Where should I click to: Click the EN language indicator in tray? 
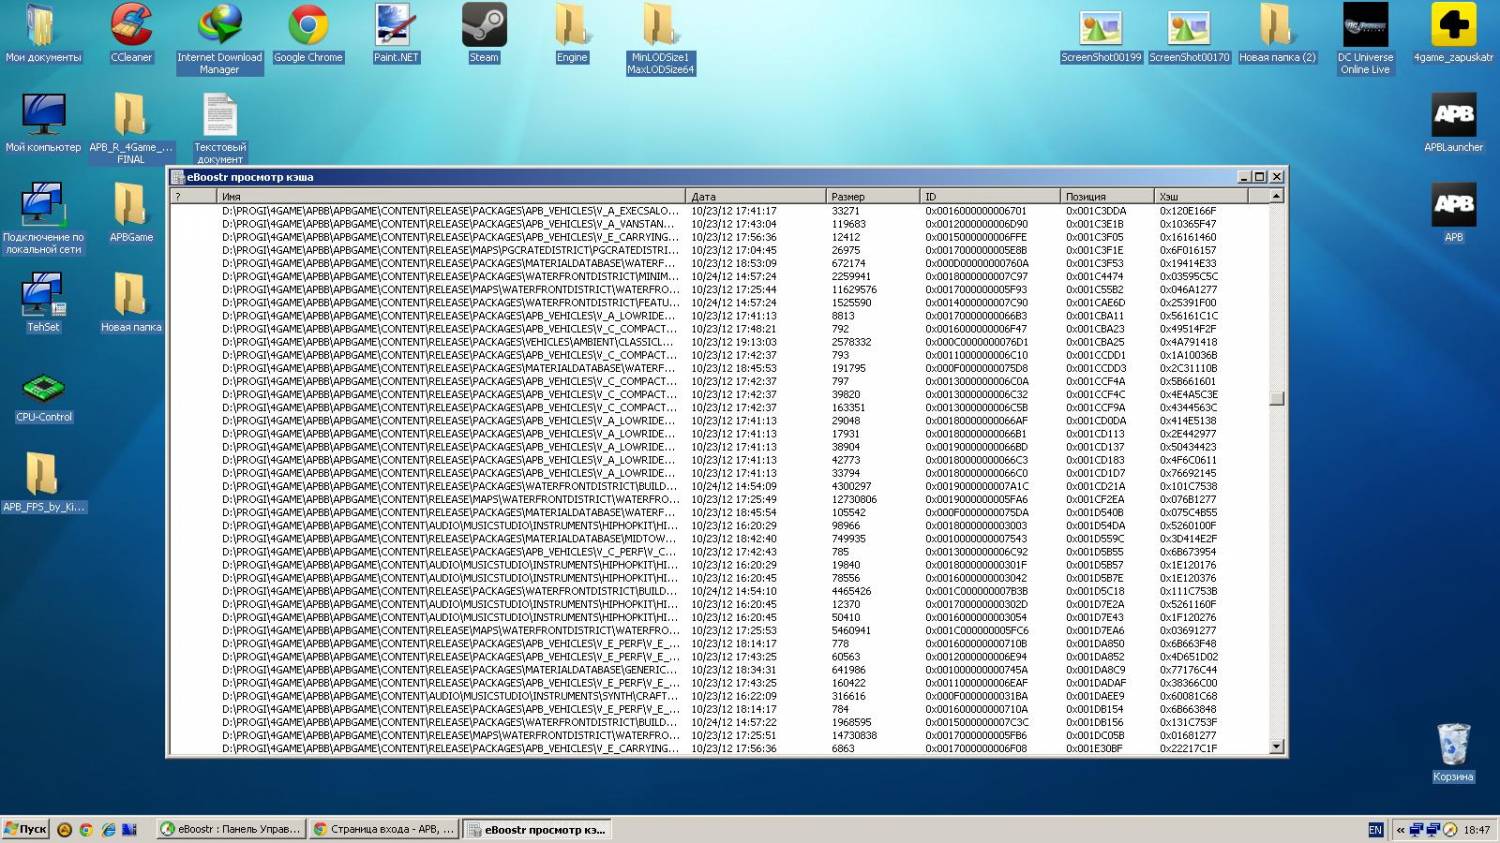pyautogui.click(x=1375, y=830)
